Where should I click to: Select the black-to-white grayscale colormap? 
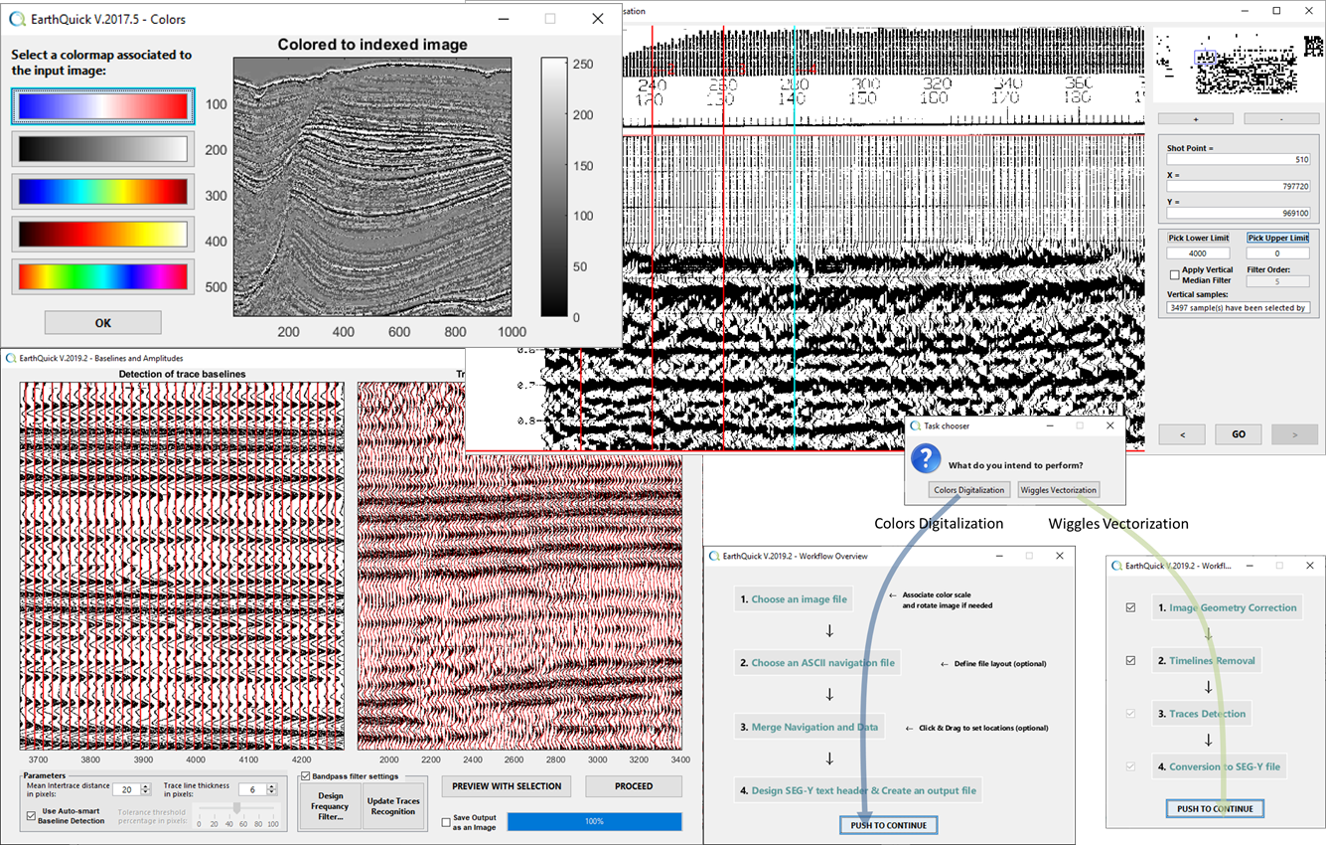click(103, 149)
